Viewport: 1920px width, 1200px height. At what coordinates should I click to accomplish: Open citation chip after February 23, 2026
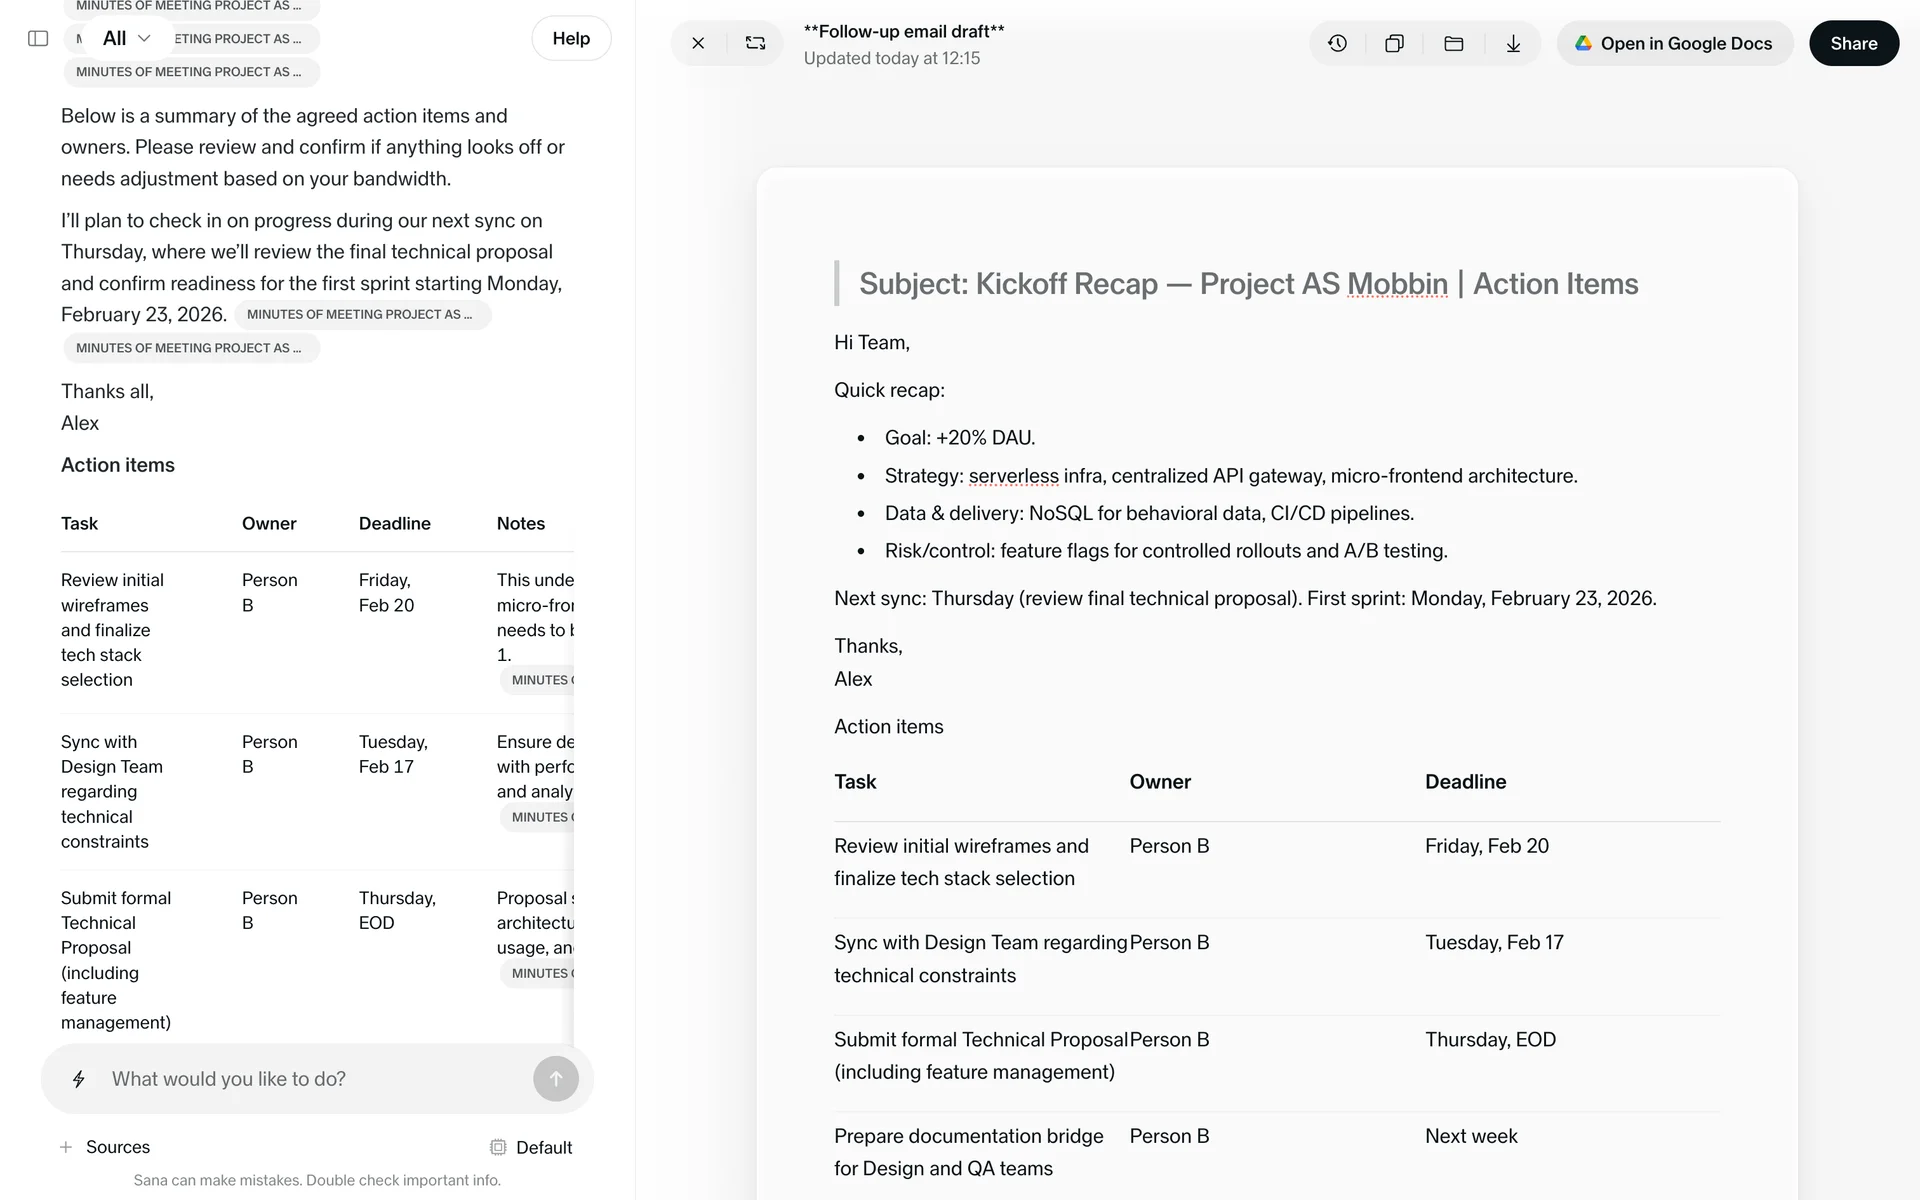point(361,314)
